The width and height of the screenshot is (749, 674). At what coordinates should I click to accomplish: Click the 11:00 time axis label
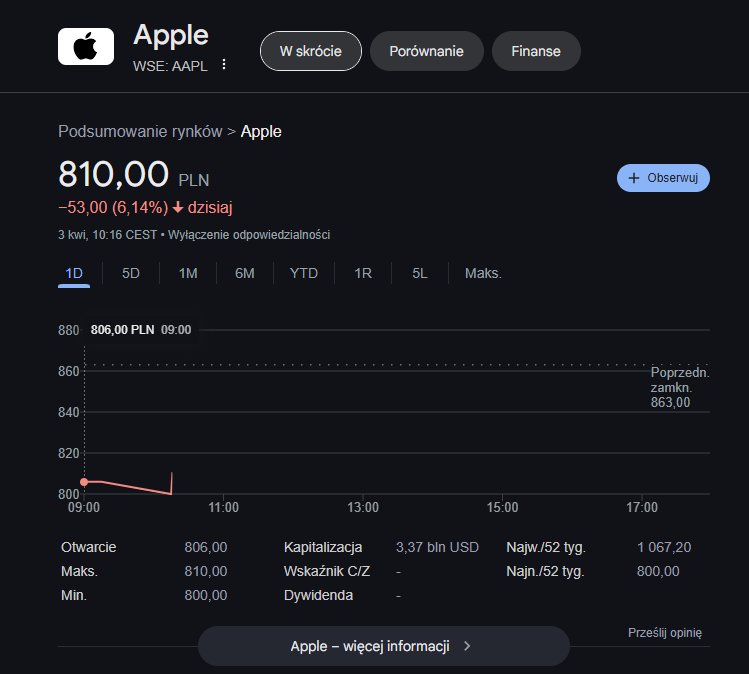[x=224, y=507]
